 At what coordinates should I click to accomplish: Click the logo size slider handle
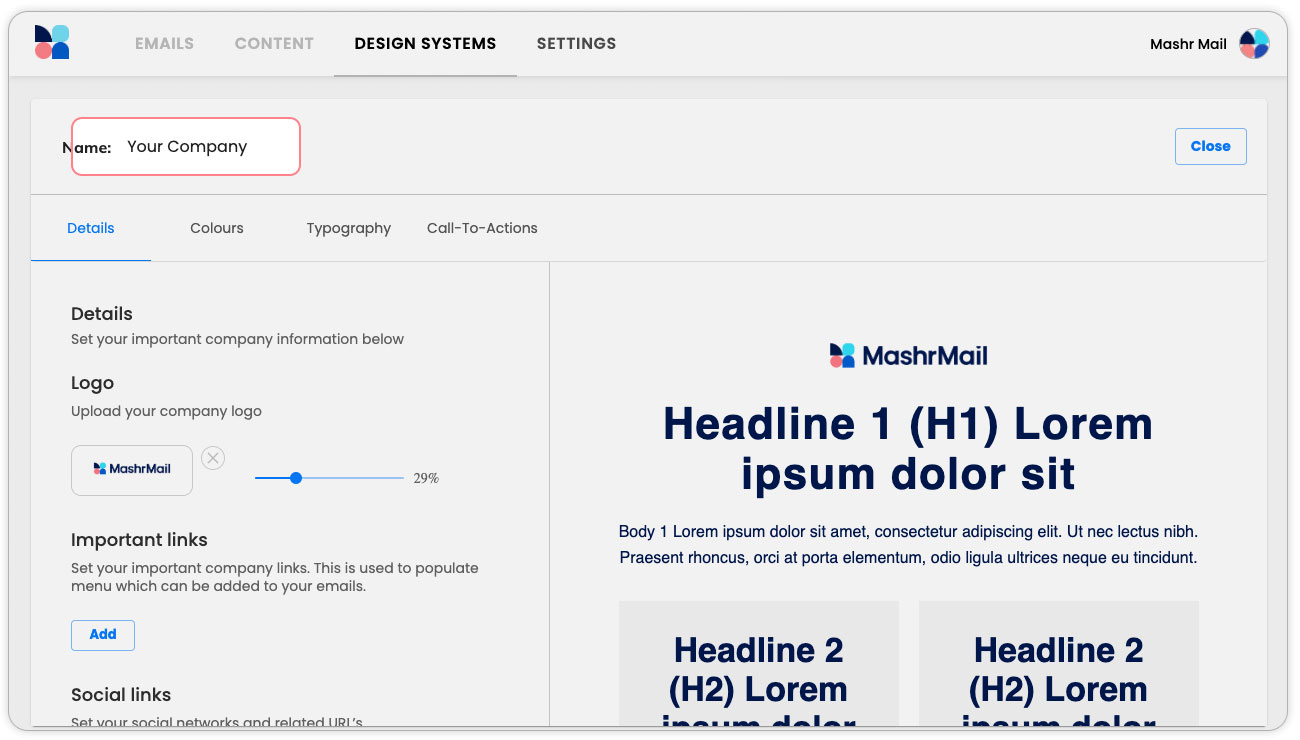click(296, 478)
